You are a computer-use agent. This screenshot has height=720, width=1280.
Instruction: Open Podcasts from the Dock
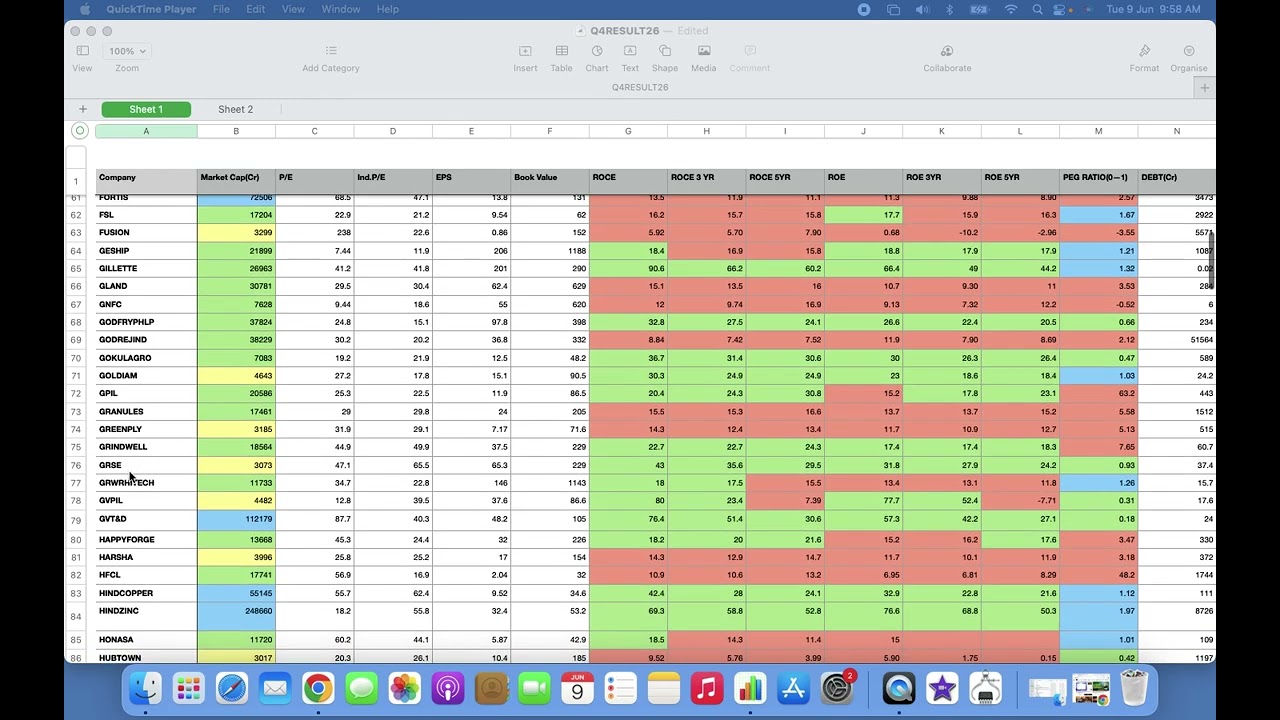[448, 688]
